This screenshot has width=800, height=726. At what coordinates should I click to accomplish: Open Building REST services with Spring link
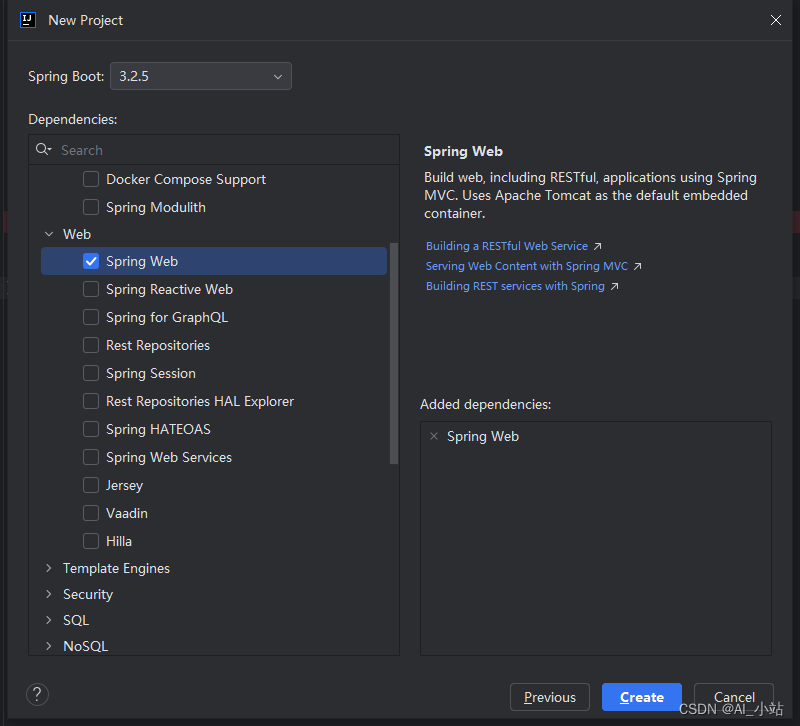click(x=515, y=286)
